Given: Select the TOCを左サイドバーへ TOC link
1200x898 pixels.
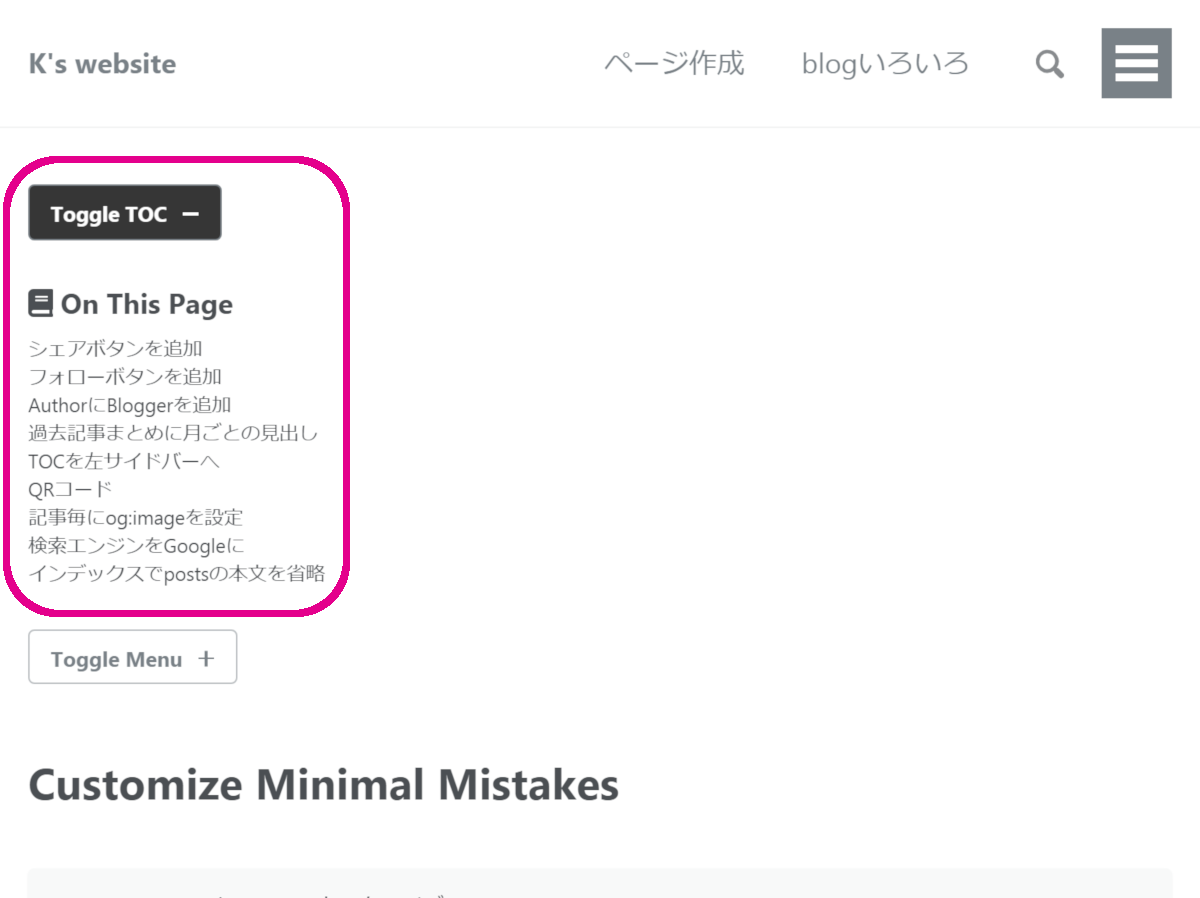Looking at the screenshot, I should 124,461.
